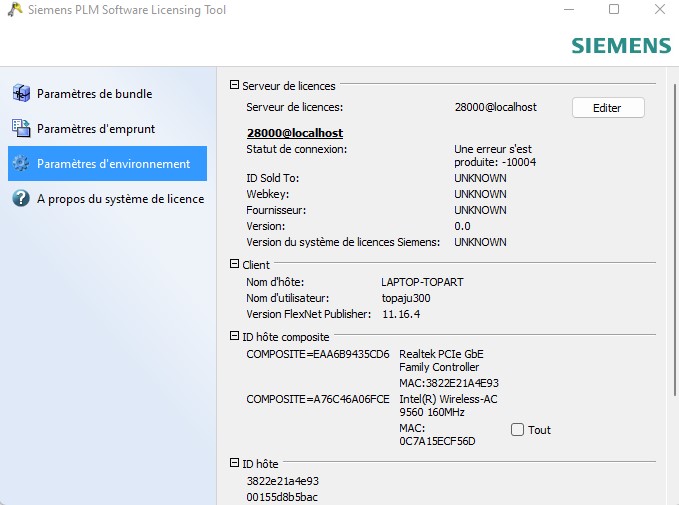The width and height of the screenshot is (679, 505).
Task: Open the 28000@localhost link
Action: (295, 133)
